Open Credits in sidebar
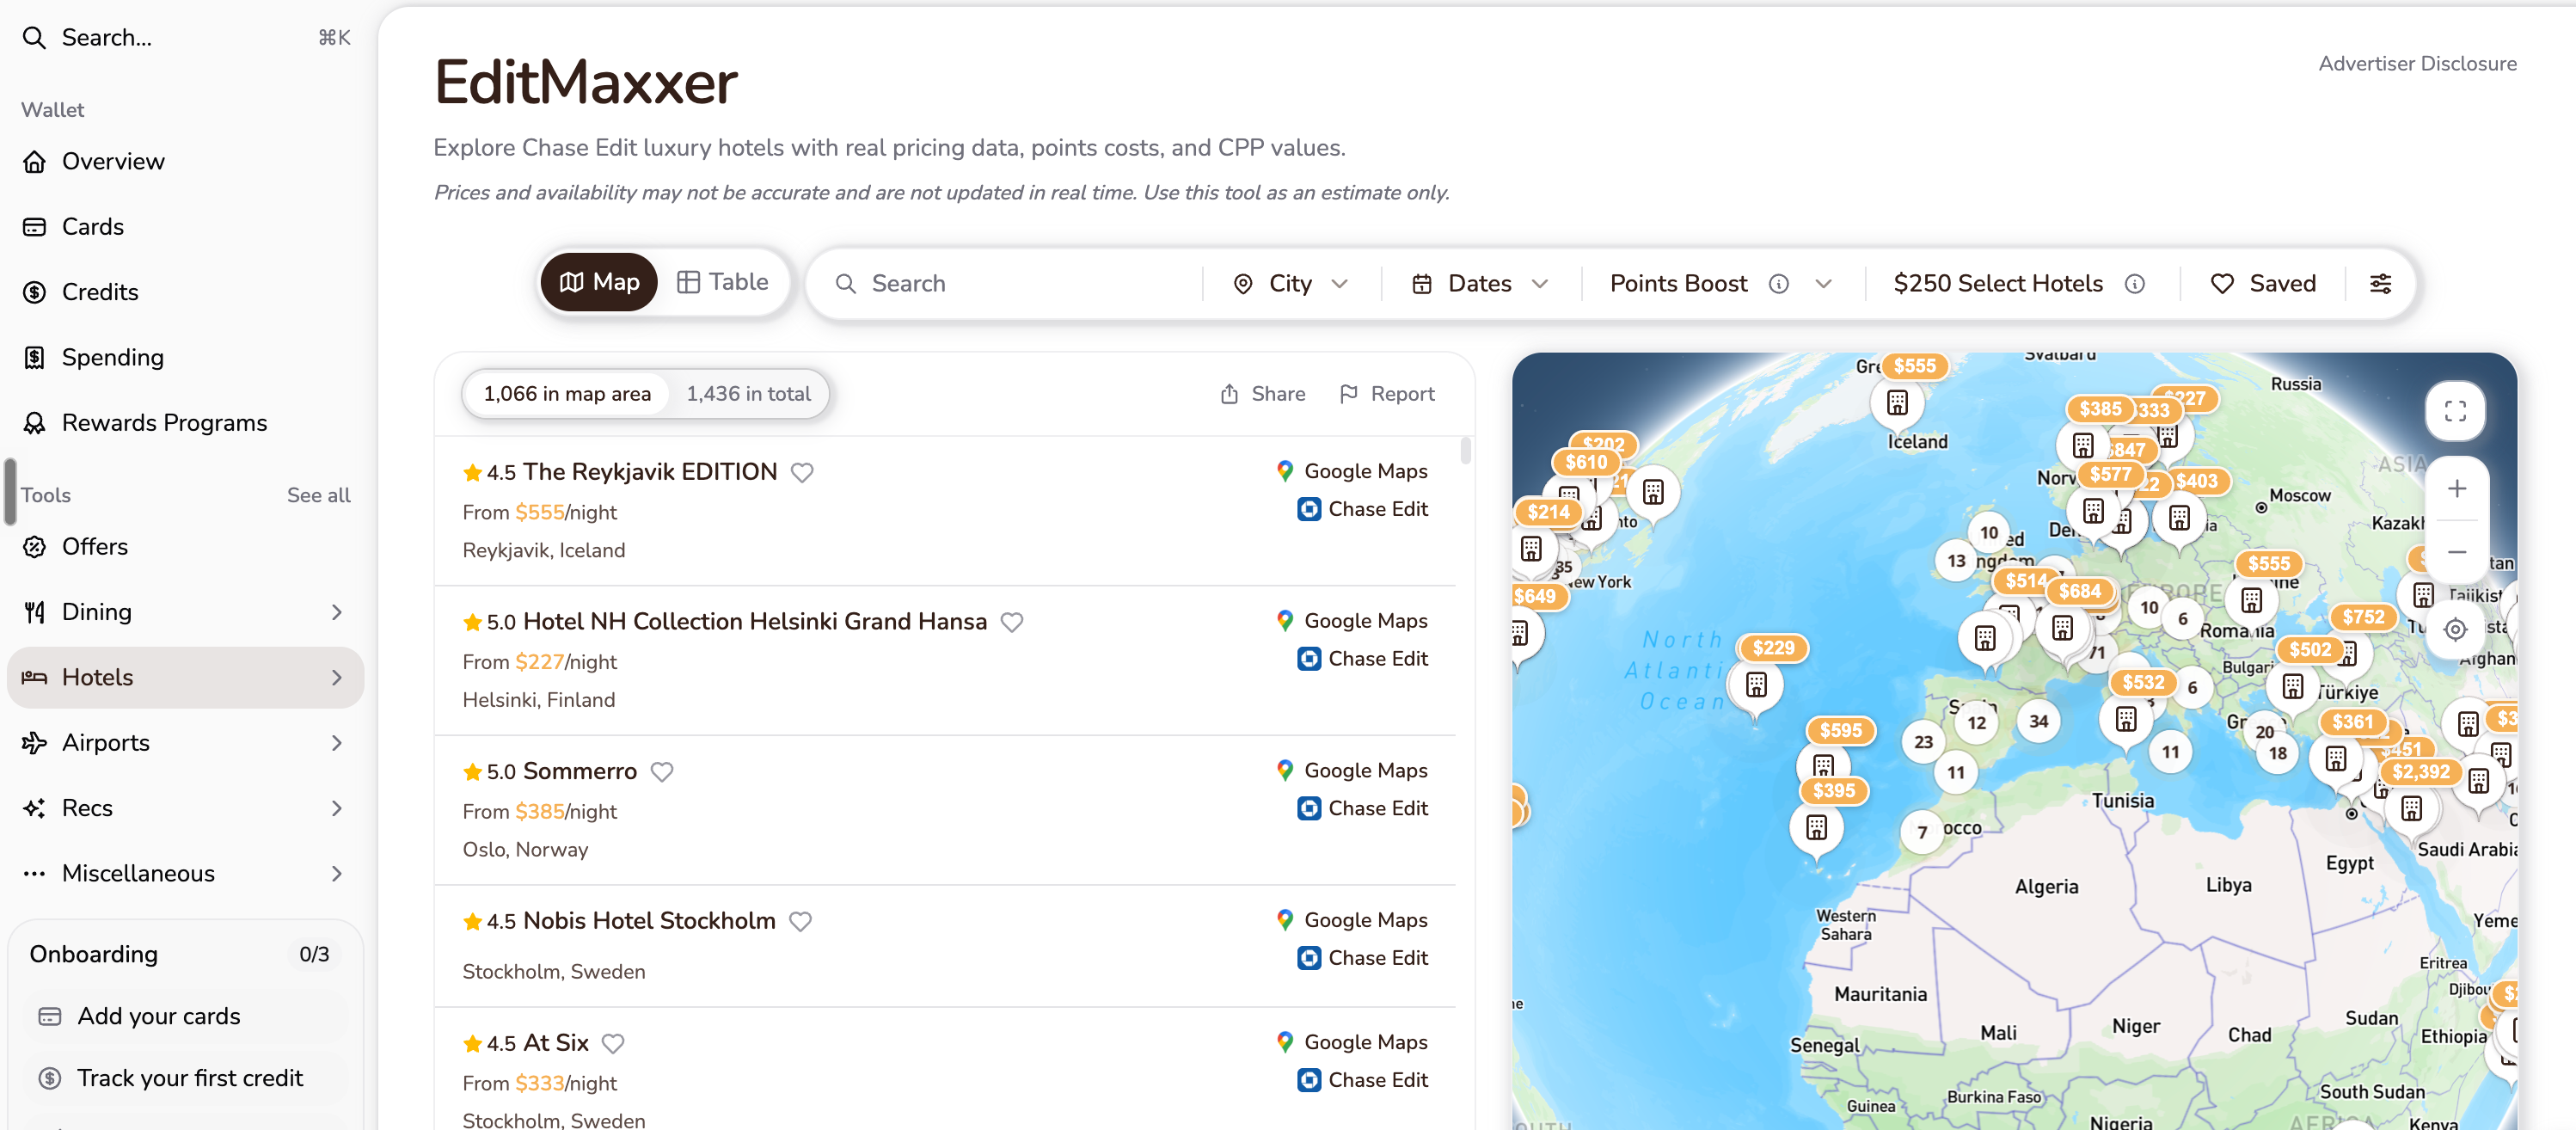 [x=186, y=293]
